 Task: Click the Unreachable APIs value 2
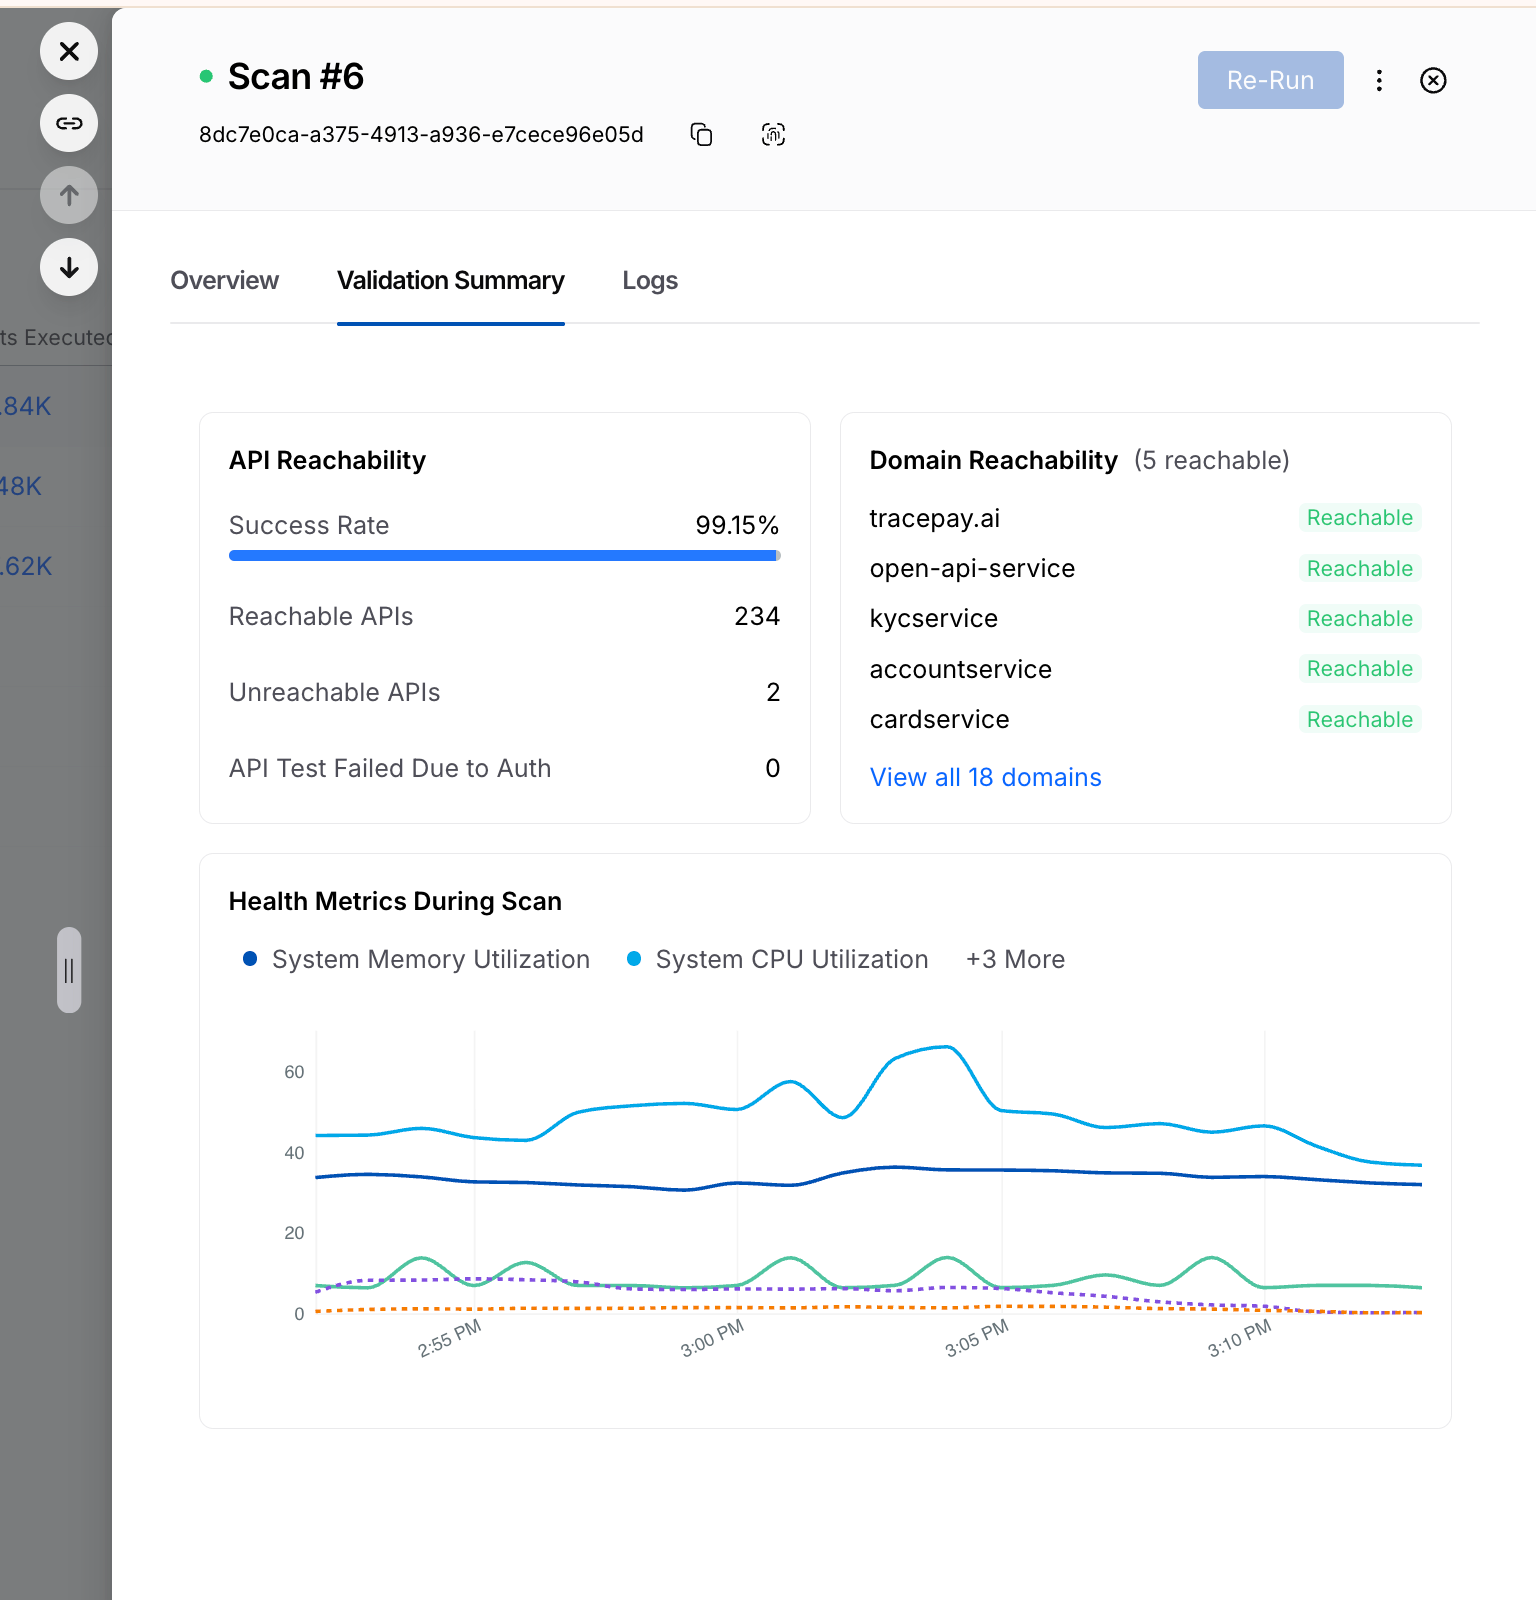click(x=773, y=692)
